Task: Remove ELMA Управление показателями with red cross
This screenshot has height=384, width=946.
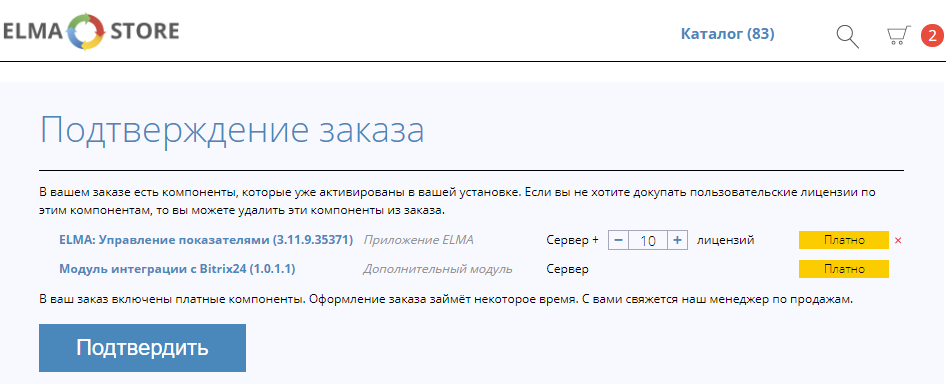Action: pos(898,240)
